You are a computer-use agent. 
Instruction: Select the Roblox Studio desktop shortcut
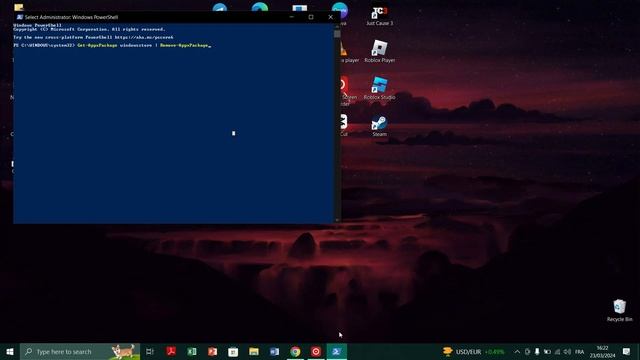click(x=379, y=88)
